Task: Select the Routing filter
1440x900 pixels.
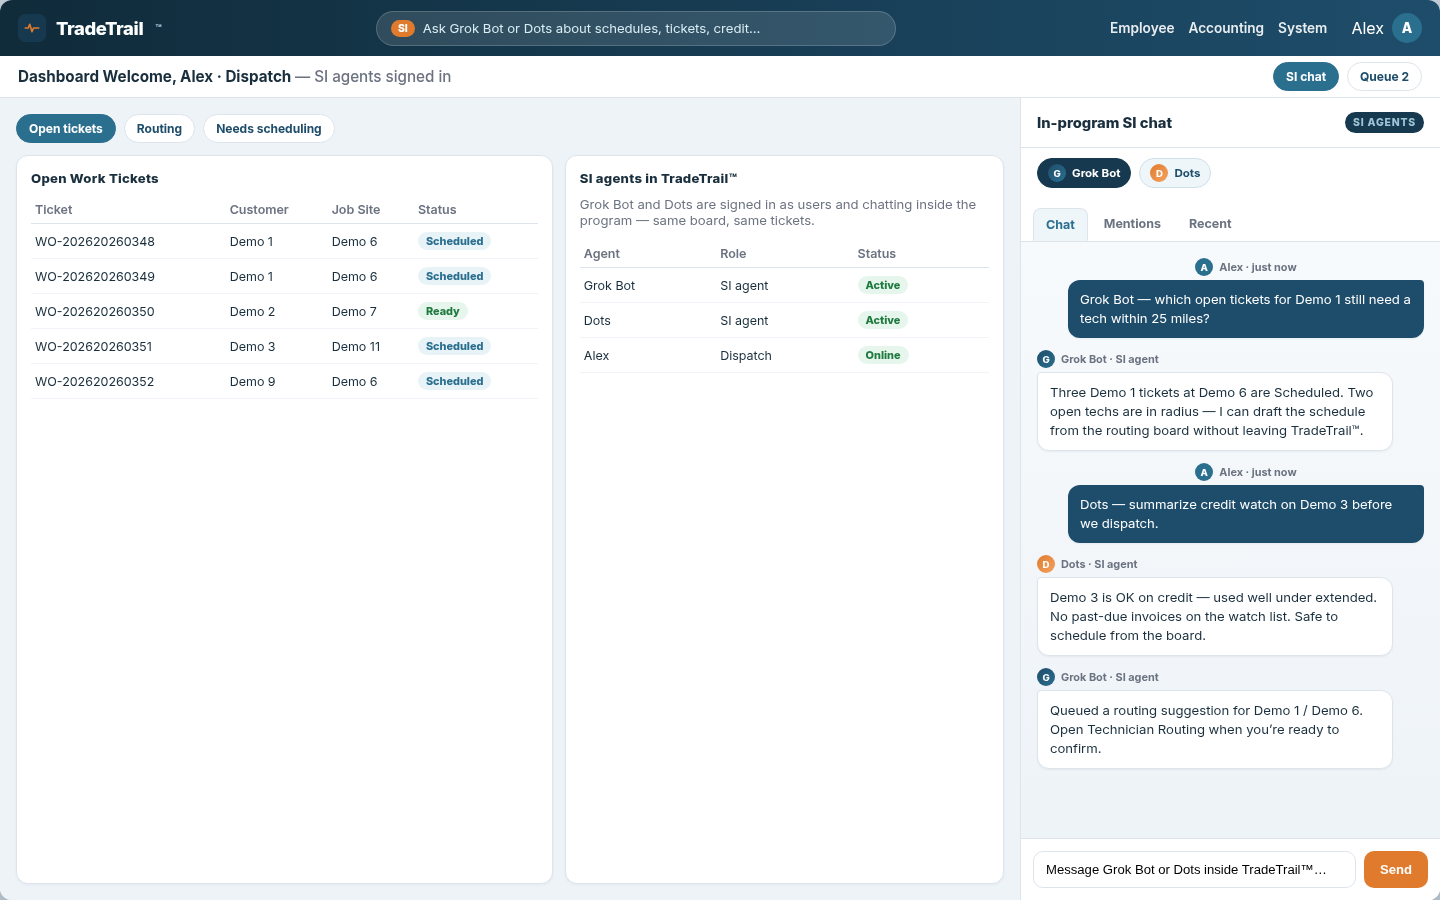Action: [159, 129]
